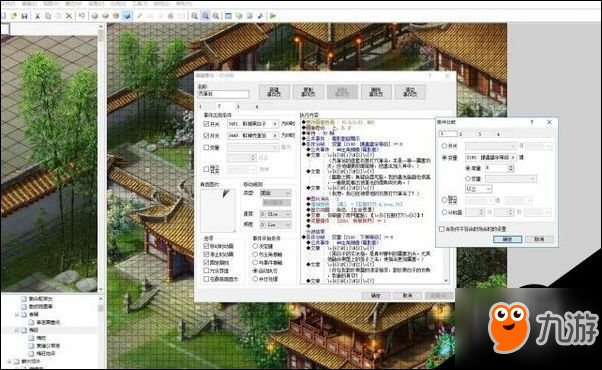Screen dimensions: 602x370
Task: Set map zoom to 1:2 magnifier
Action: pyautogui.click(x=205, y=16)
